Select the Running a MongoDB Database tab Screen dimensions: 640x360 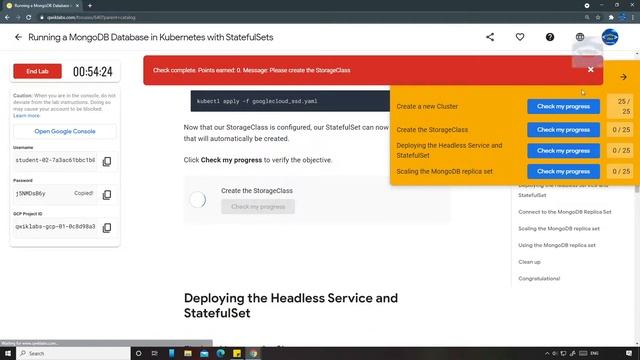[x=42, y=6]
